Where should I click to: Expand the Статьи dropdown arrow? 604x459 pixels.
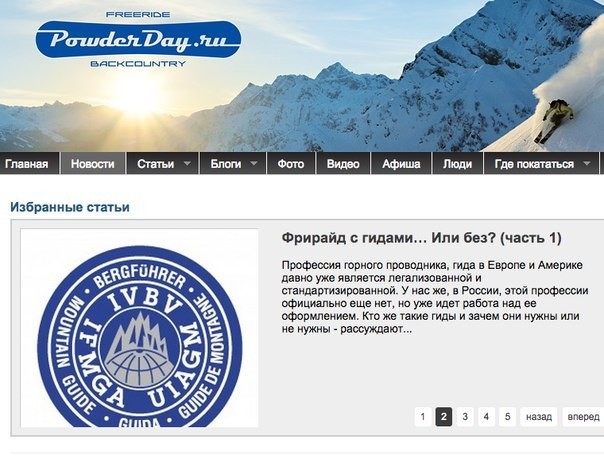tap(187, 163)
